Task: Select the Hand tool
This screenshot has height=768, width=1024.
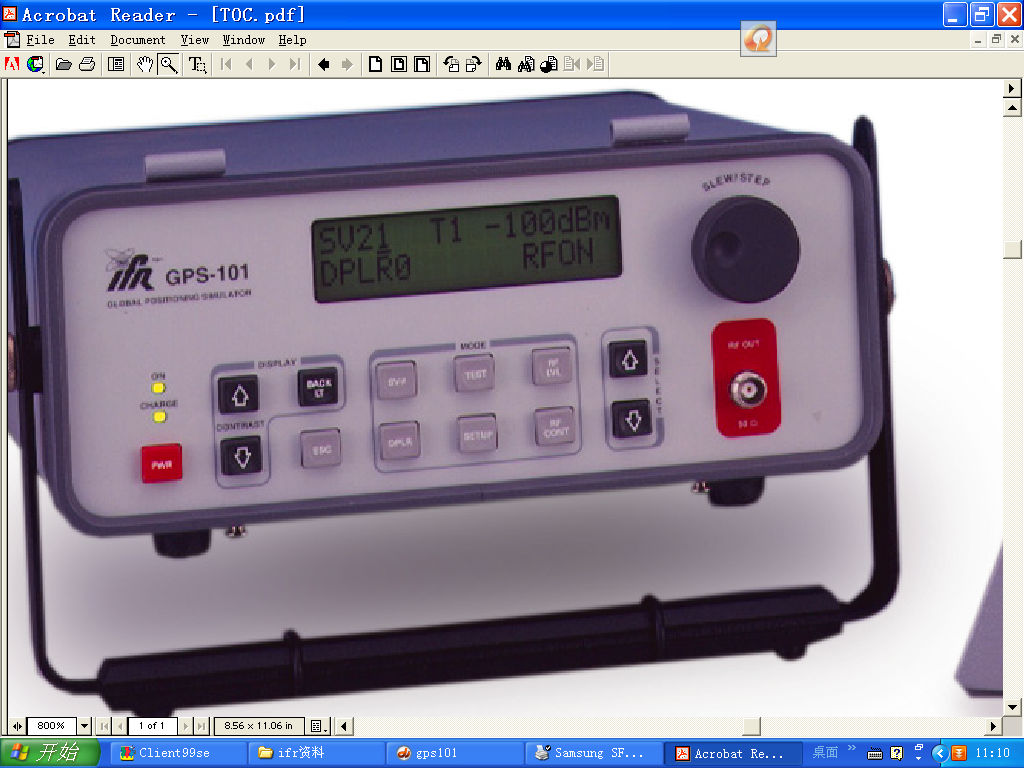Action: tap(145, 64)
